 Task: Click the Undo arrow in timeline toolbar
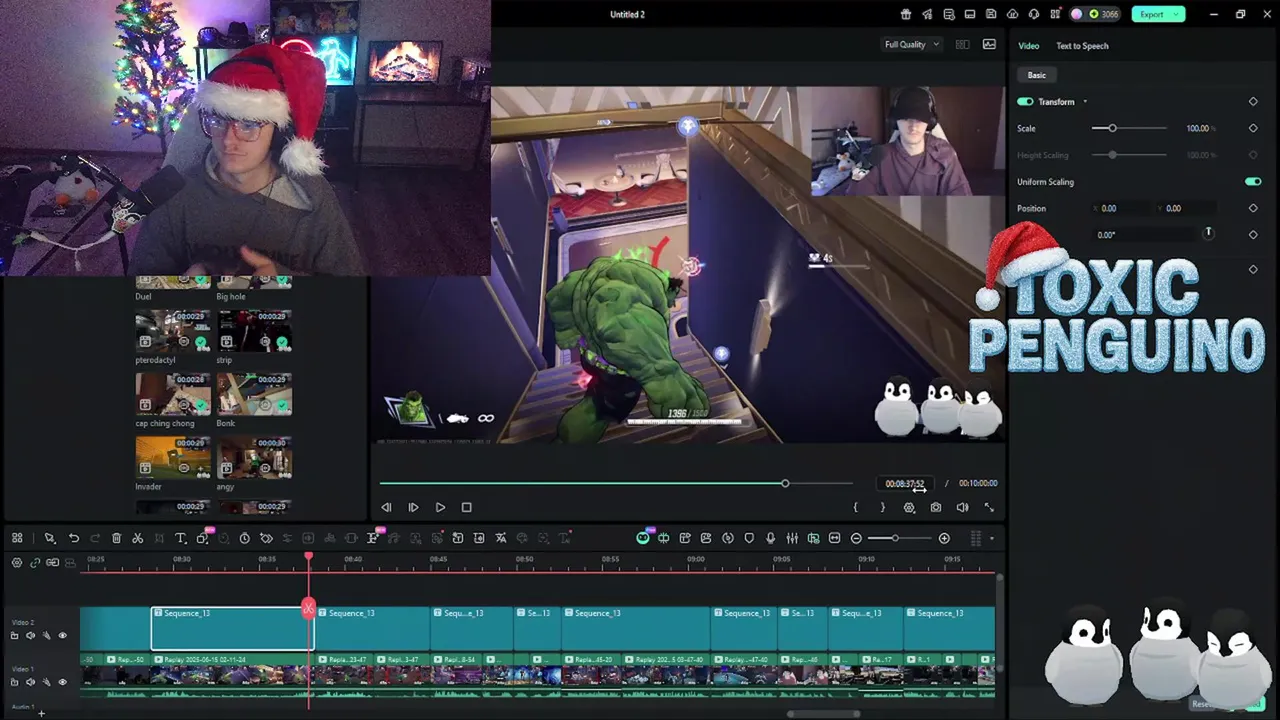(x=73, y=538)
